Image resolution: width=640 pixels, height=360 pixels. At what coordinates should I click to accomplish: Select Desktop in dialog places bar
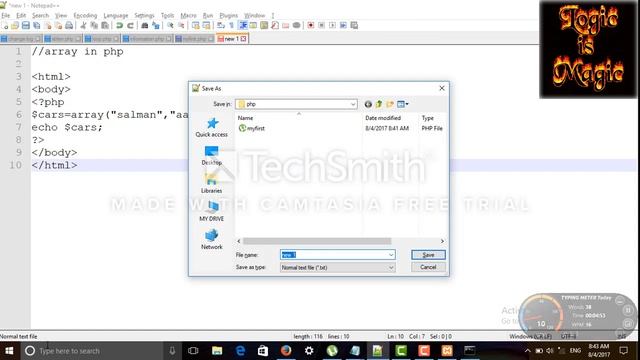(x=211, y=156)
